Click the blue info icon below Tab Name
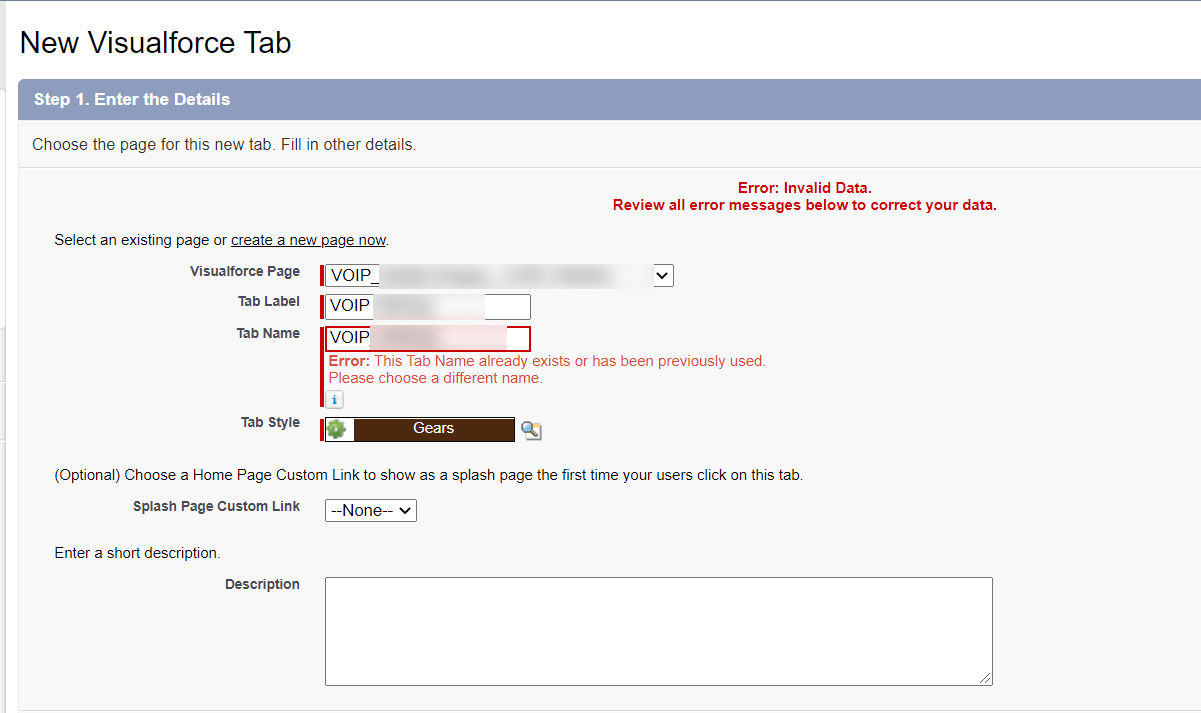 [333, 399]
